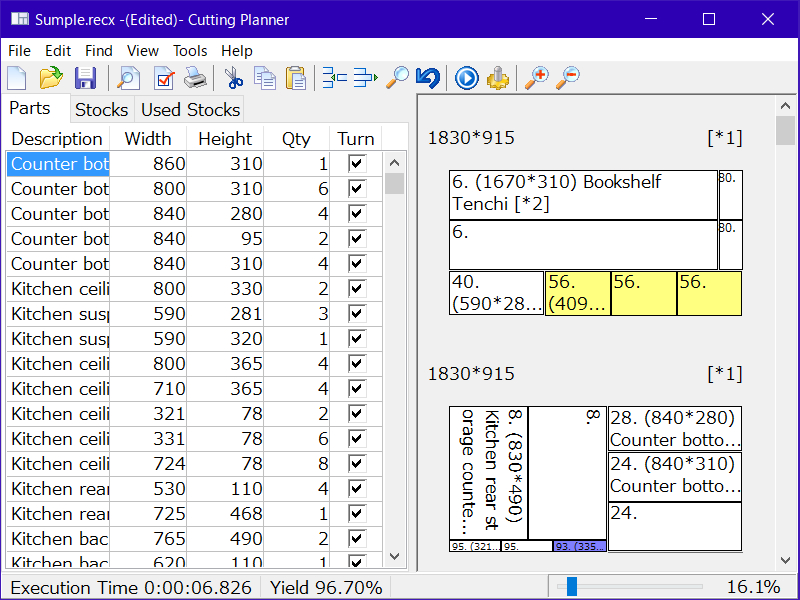Uncheck Turn for the 840 by 95 row

point(356,239)
